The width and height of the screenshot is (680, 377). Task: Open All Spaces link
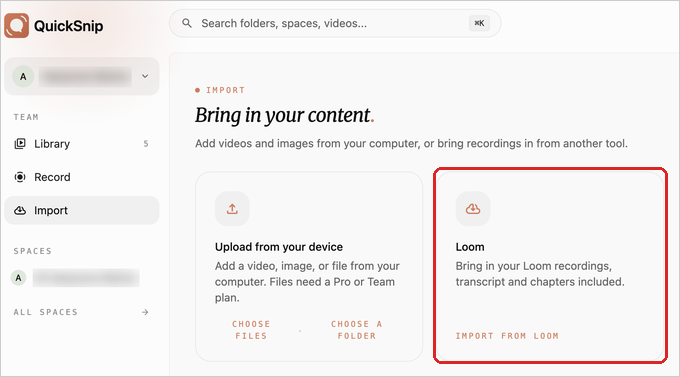82,312
